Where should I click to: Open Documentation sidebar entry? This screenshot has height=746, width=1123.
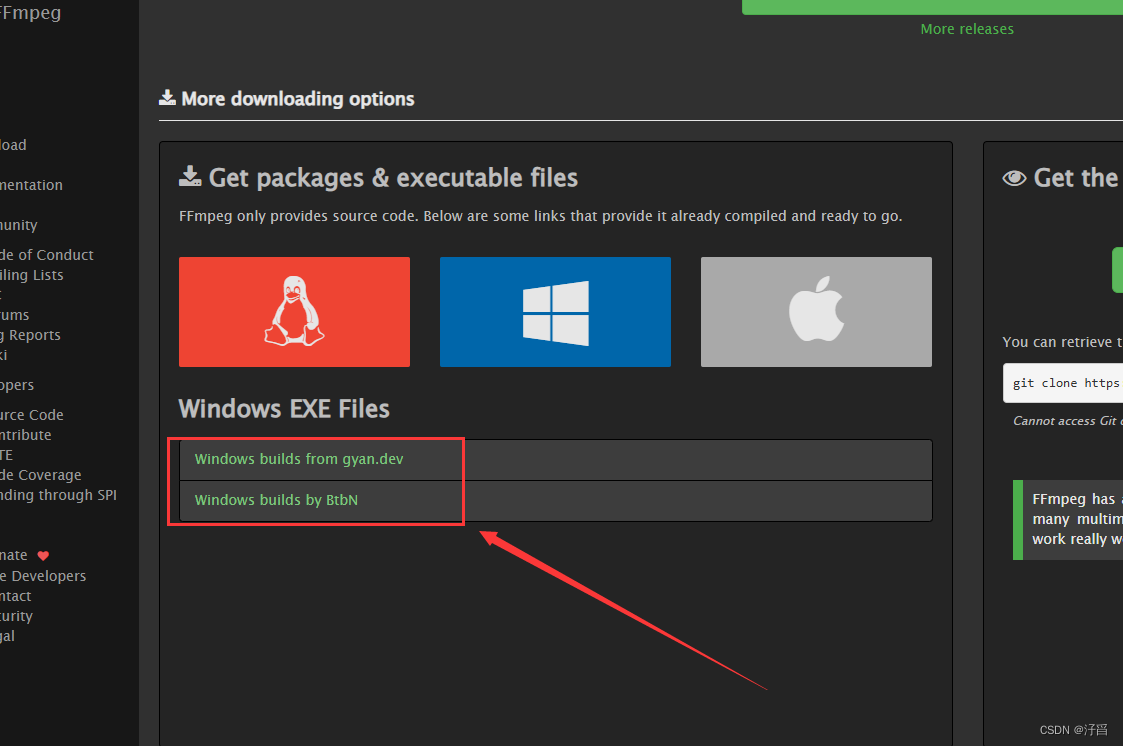[x=32, y=185]
